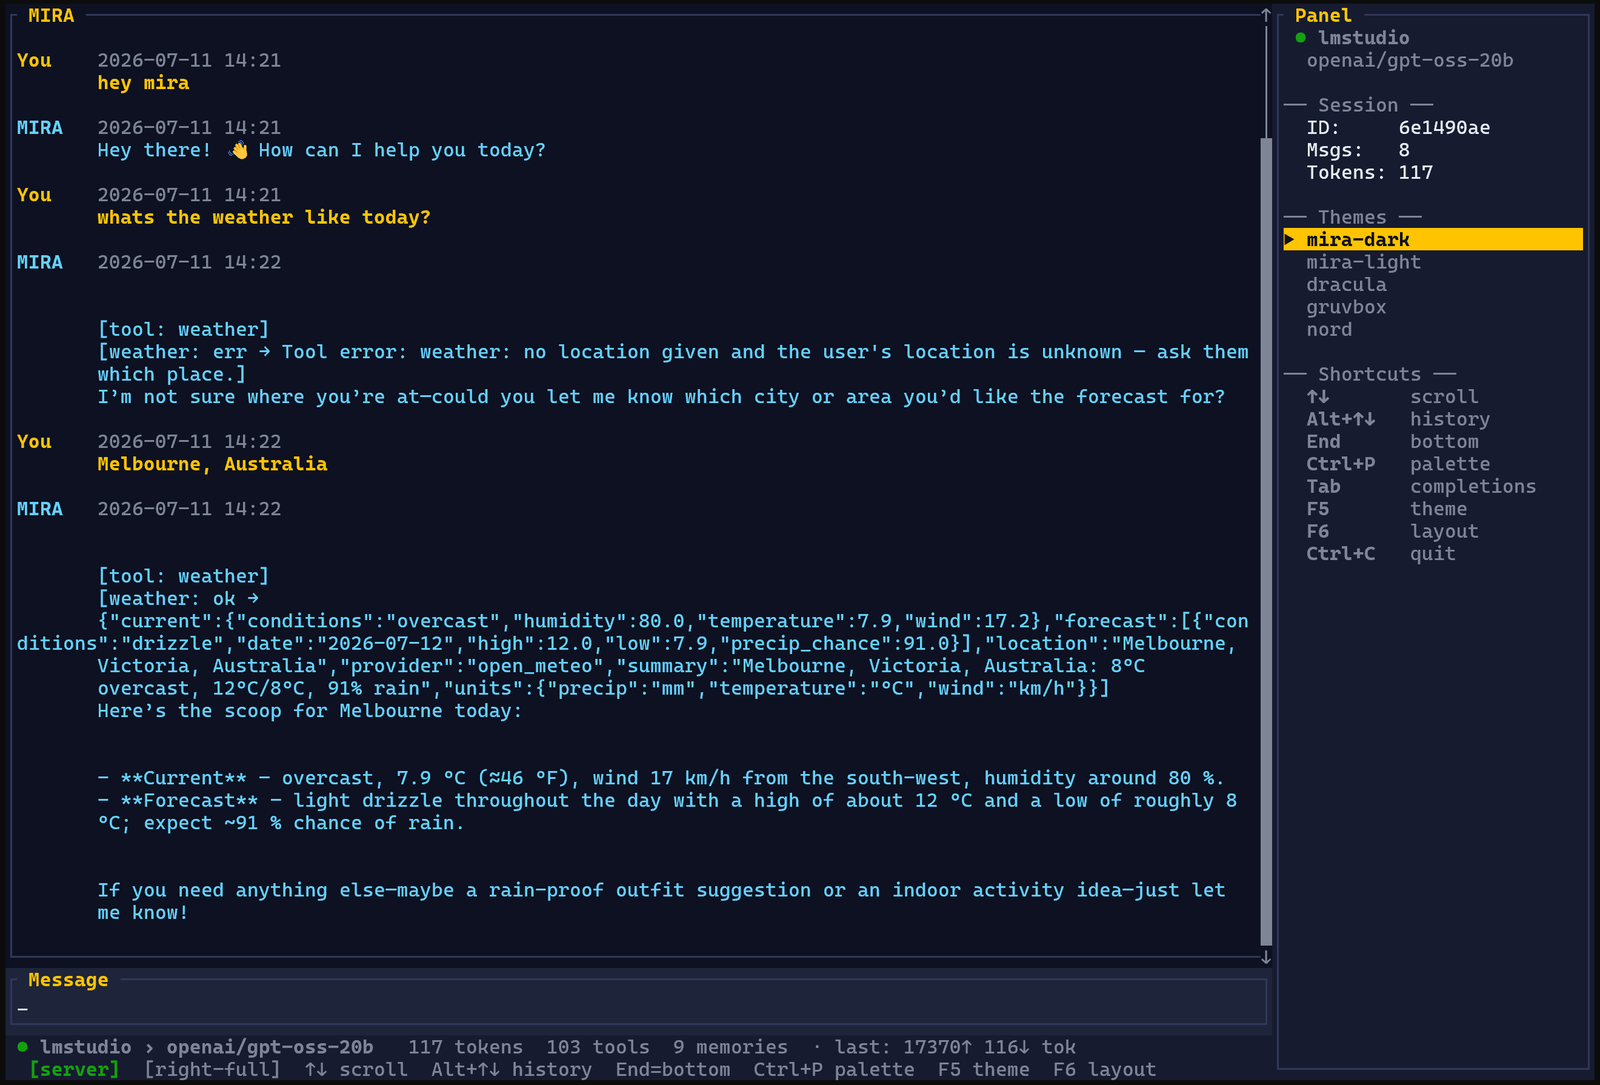Click the Ctrl+P palette shortcut row in the Panel
Viewport: 1600px width, 1085px height.
click(1398, 464)
